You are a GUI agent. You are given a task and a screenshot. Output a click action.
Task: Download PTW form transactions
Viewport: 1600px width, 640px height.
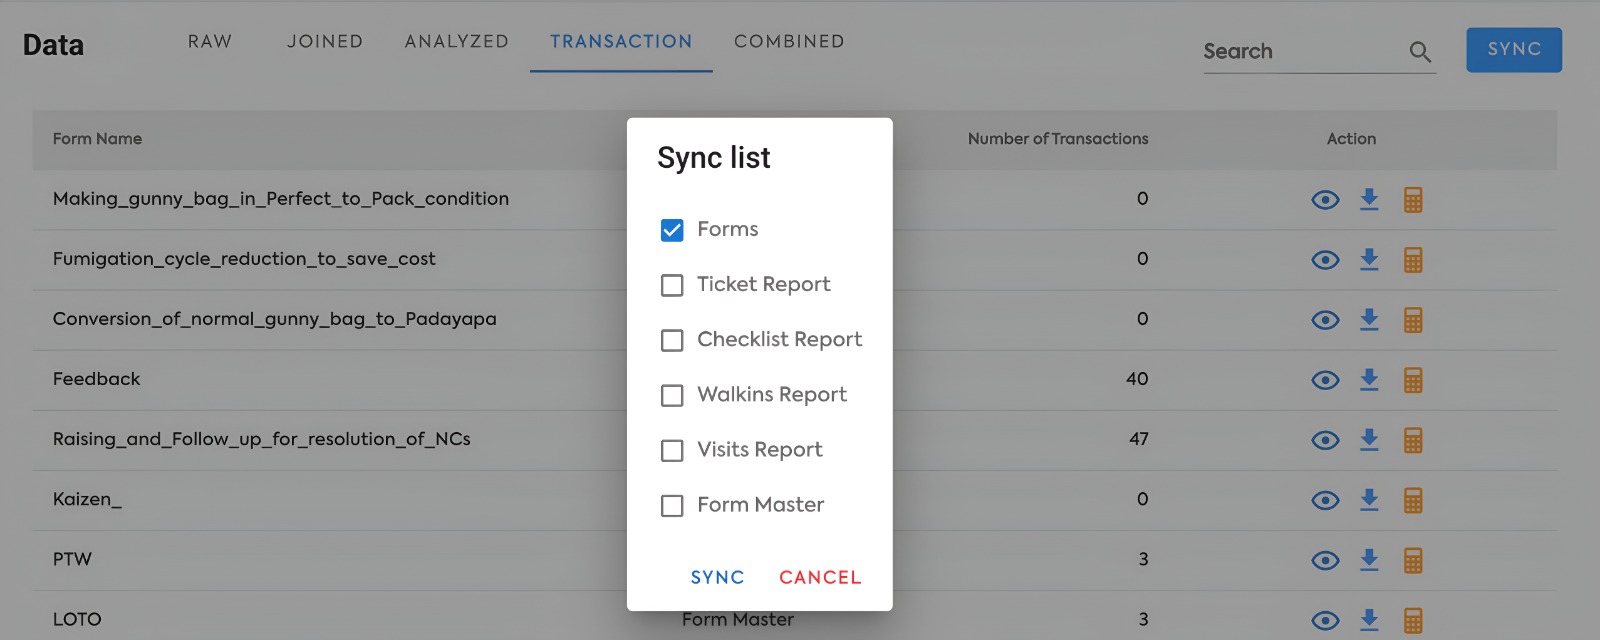[x=1369, y=560]
